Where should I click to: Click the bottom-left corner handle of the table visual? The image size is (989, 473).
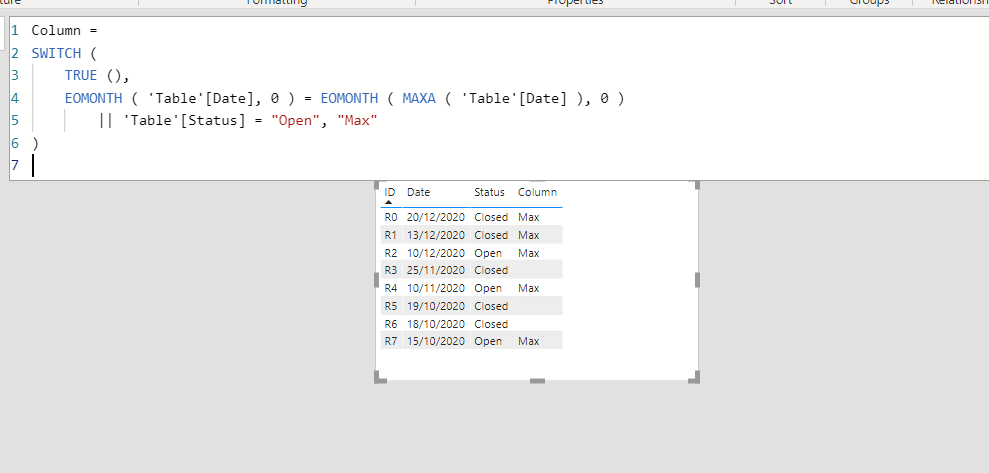coord(380,377)
